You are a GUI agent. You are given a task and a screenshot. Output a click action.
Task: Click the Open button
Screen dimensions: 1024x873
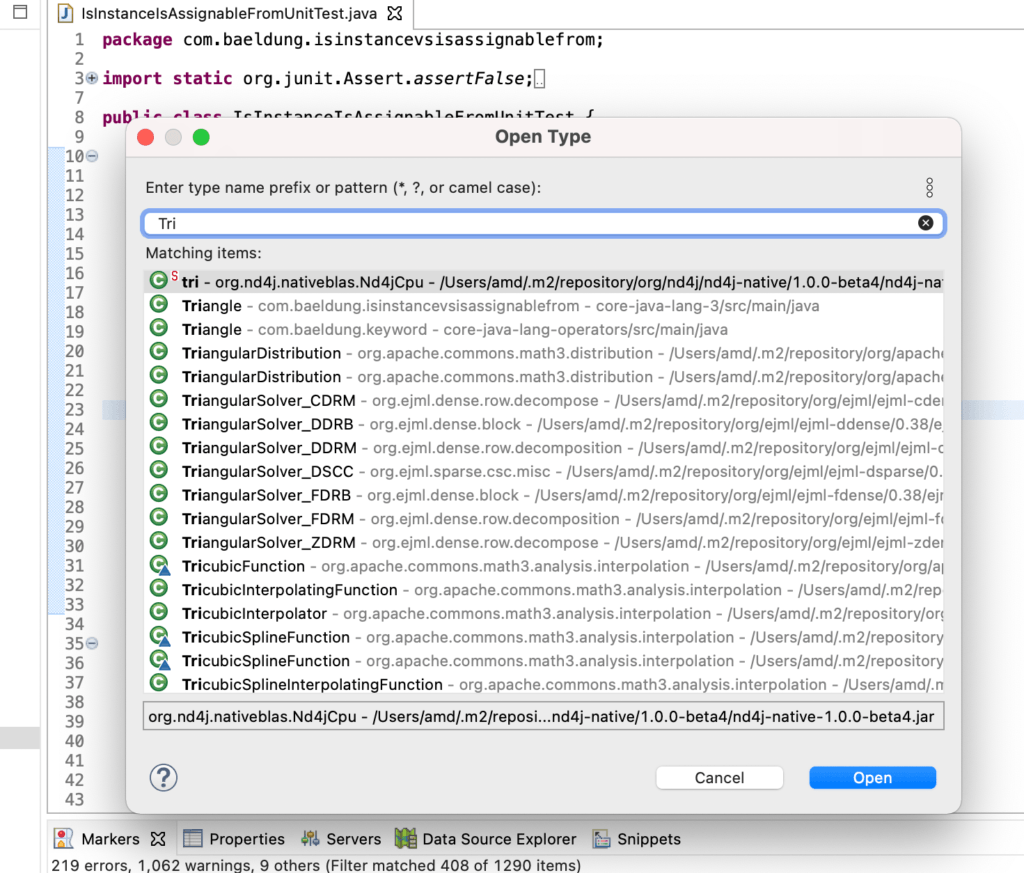tap(871, 777)
